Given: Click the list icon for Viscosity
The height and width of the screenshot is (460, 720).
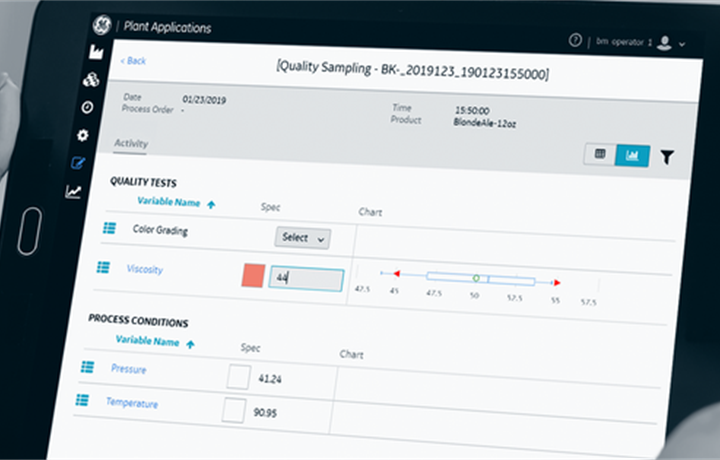Looking at the screenshot, I should pos(103,267).
